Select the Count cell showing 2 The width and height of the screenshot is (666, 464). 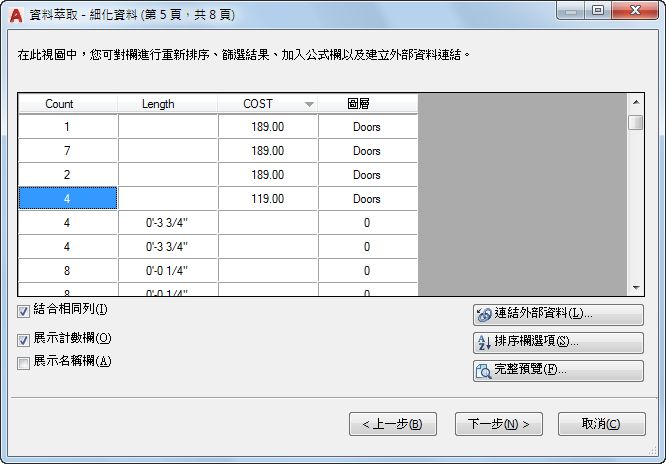pos(68,175)
